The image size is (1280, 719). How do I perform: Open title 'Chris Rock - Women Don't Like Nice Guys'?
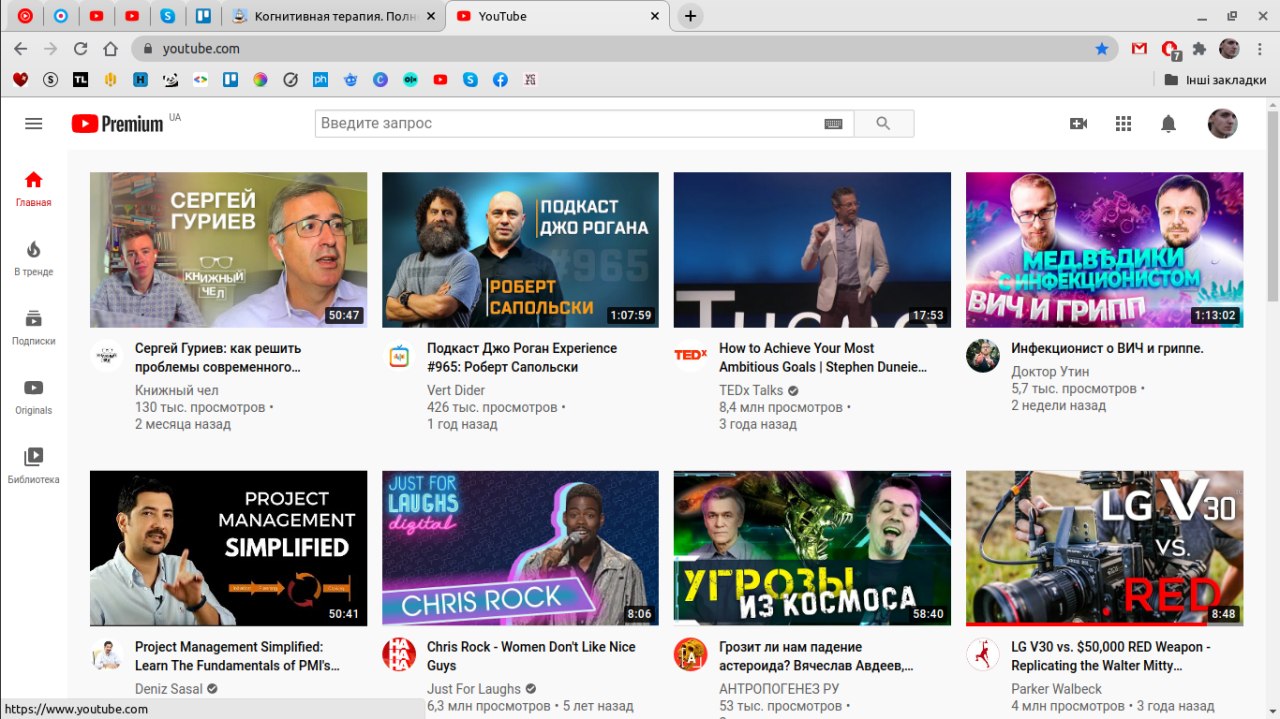click(531, 656)
